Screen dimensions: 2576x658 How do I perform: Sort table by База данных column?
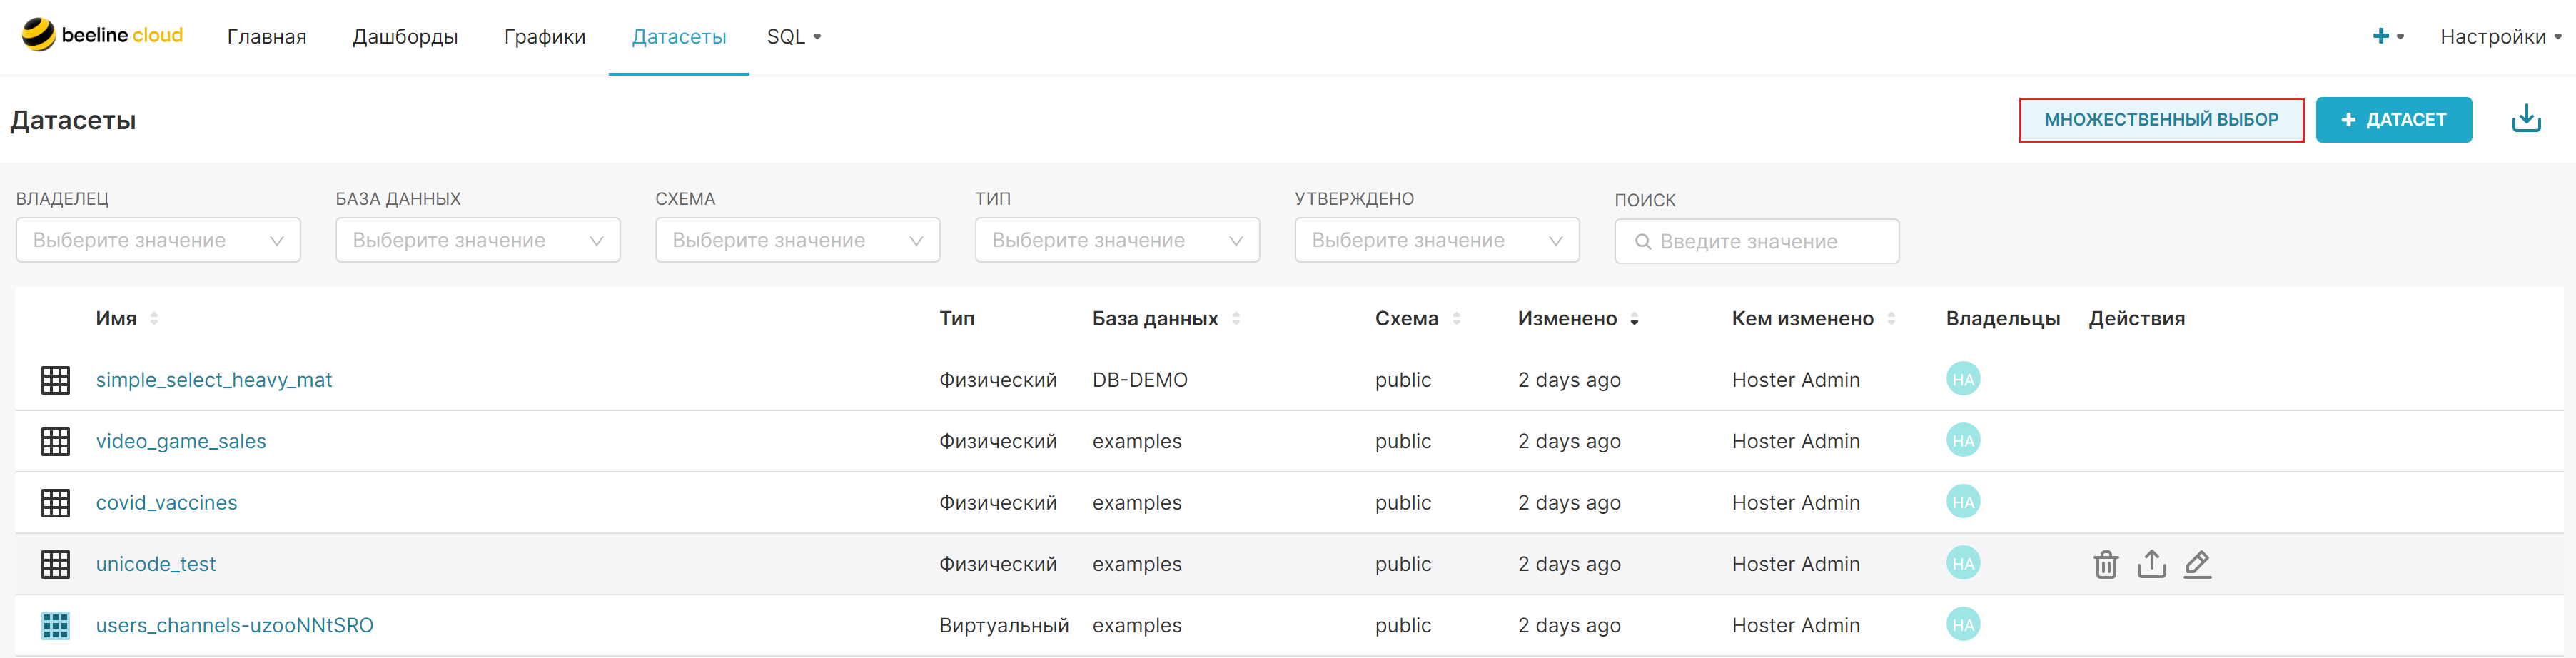pyautogui.click(x=1166, y=318)
